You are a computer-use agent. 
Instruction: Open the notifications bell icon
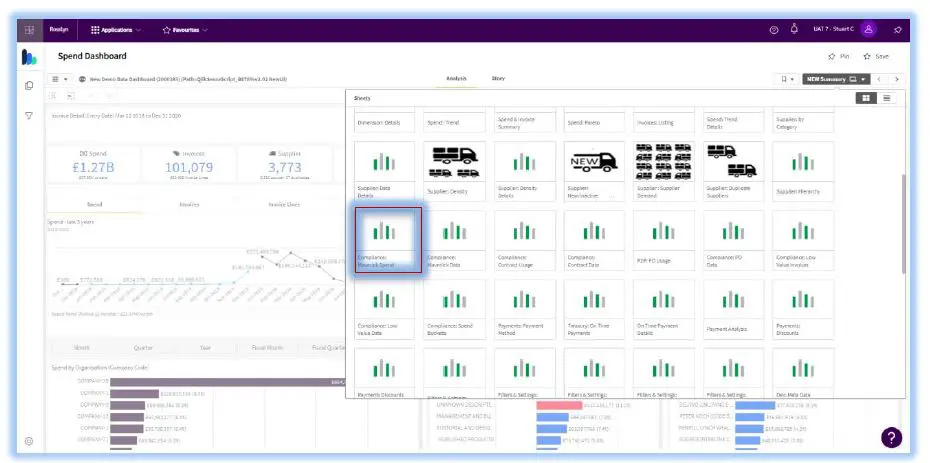[794, 29]
